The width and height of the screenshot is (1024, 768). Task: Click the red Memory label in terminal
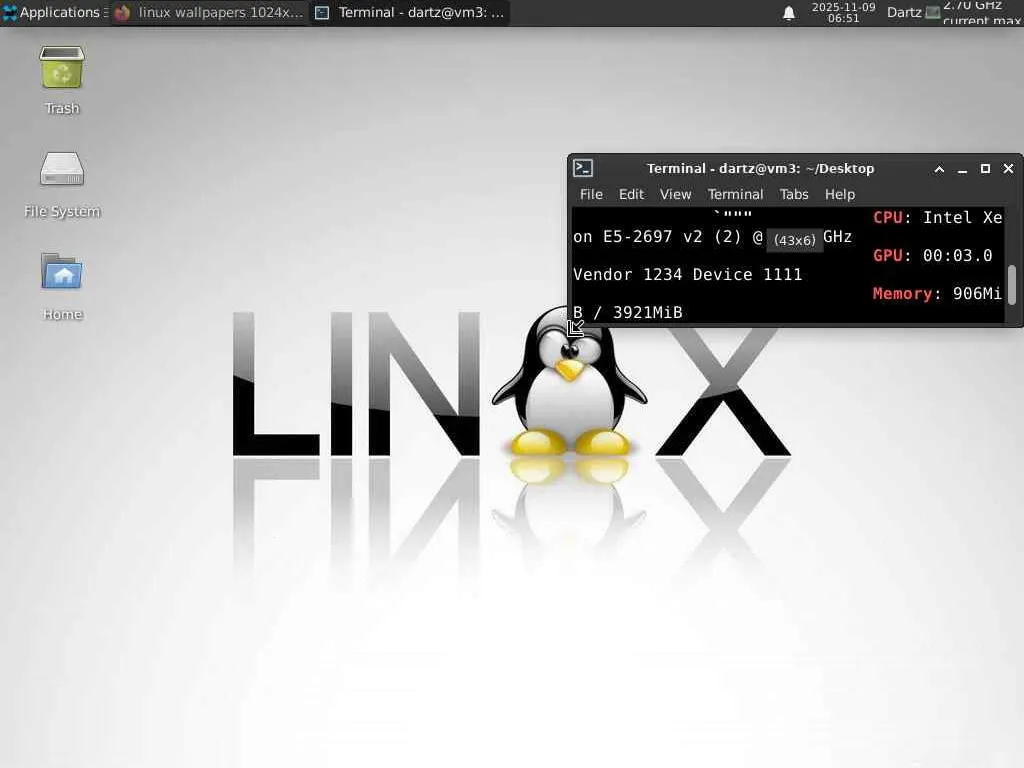click(x=902, y=294)
